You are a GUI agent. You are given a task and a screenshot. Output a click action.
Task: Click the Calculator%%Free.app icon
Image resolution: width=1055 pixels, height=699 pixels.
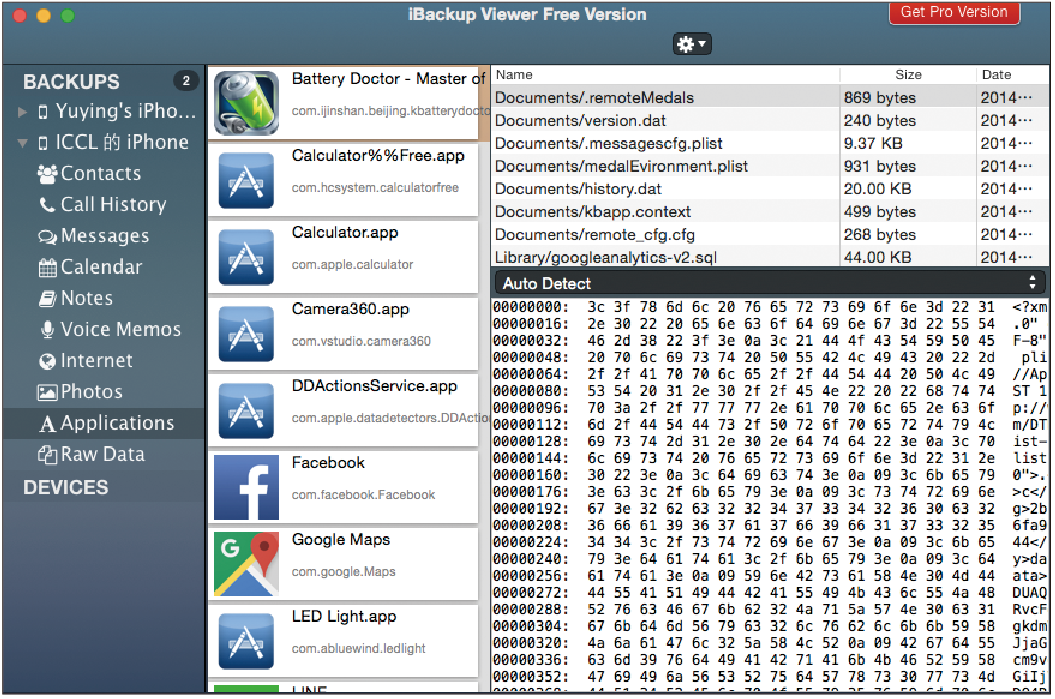[246, 180]
